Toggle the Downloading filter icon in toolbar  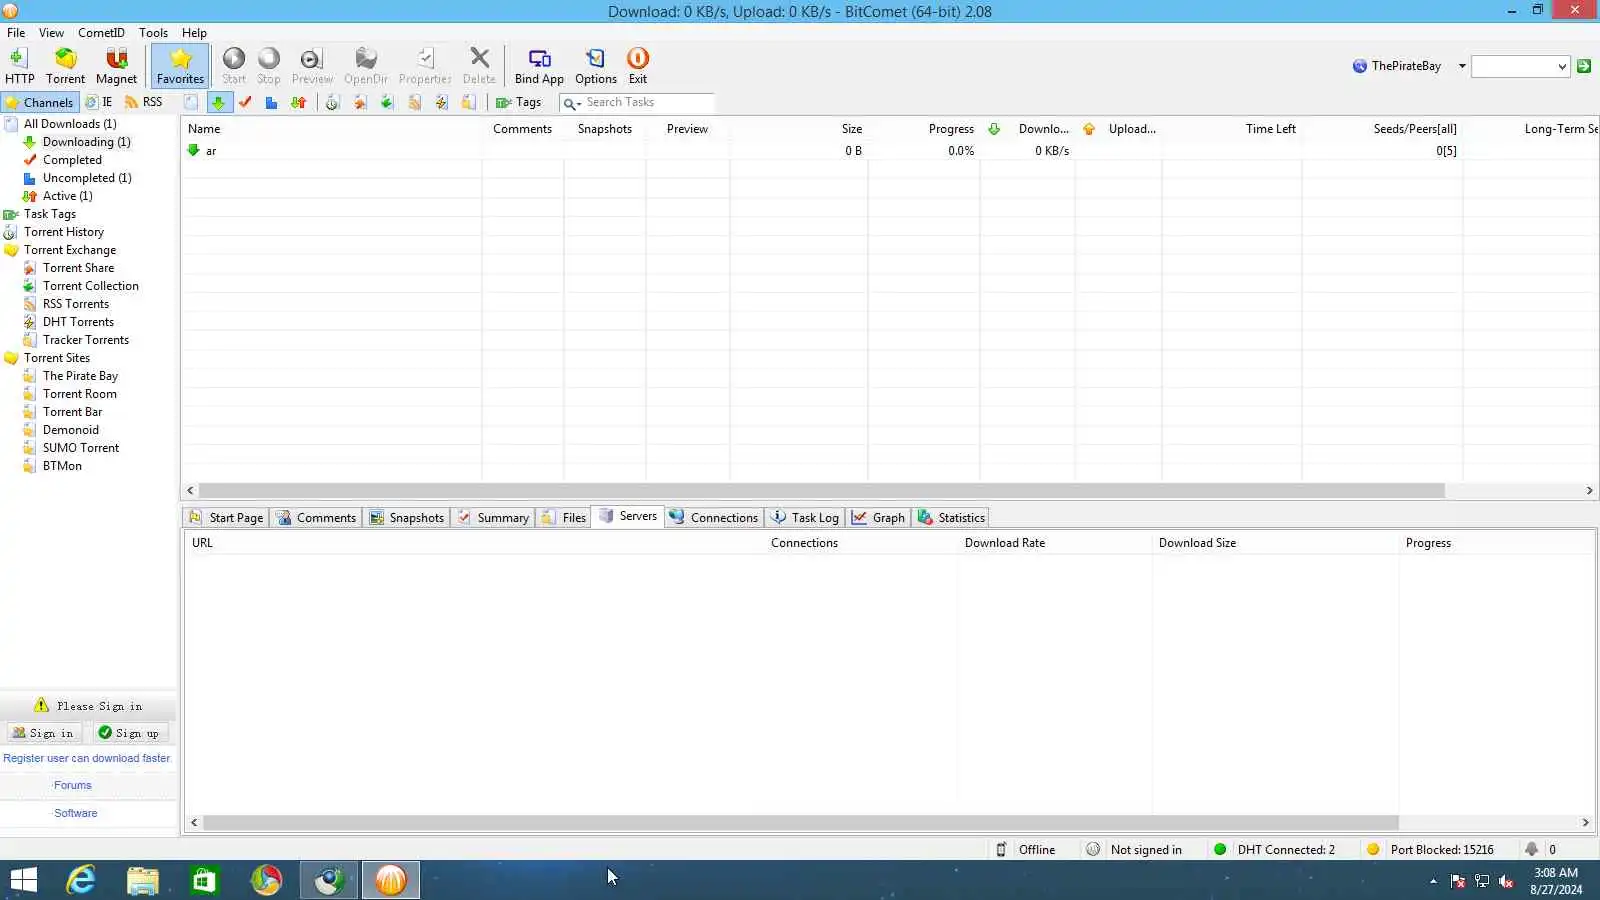219,102
